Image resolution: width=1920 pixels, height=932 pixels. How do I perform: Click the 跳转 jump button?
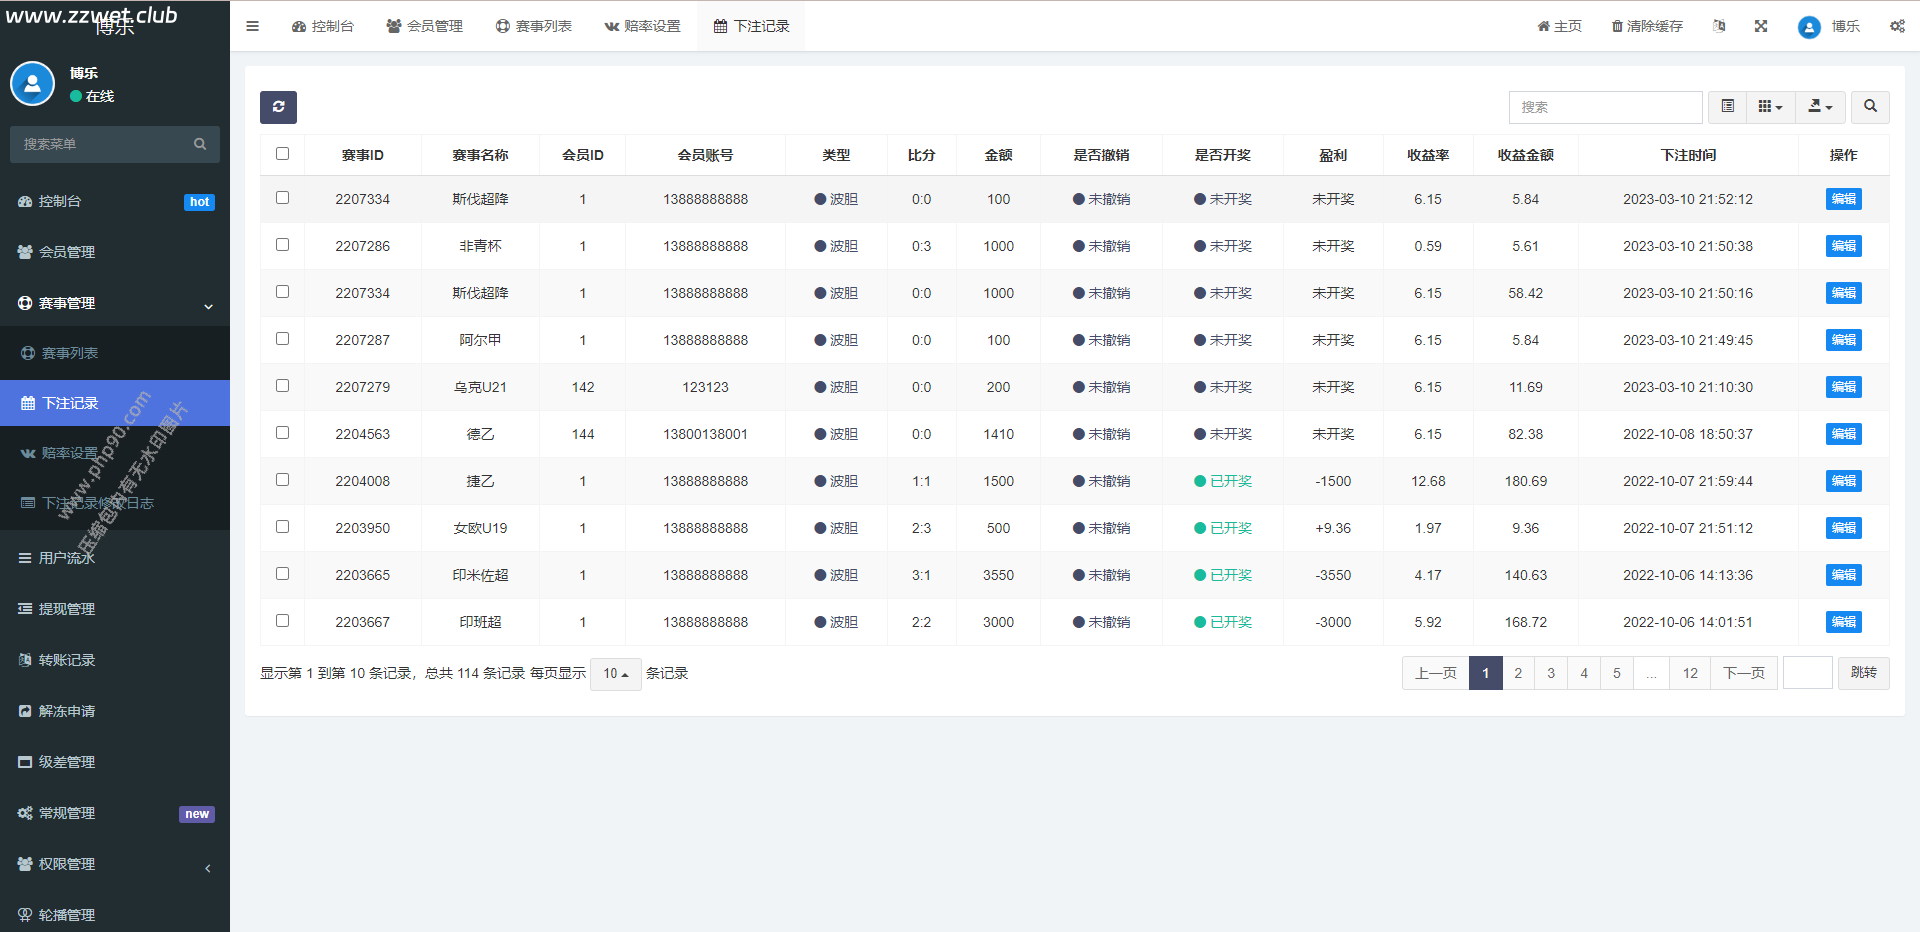(1864, 673)
